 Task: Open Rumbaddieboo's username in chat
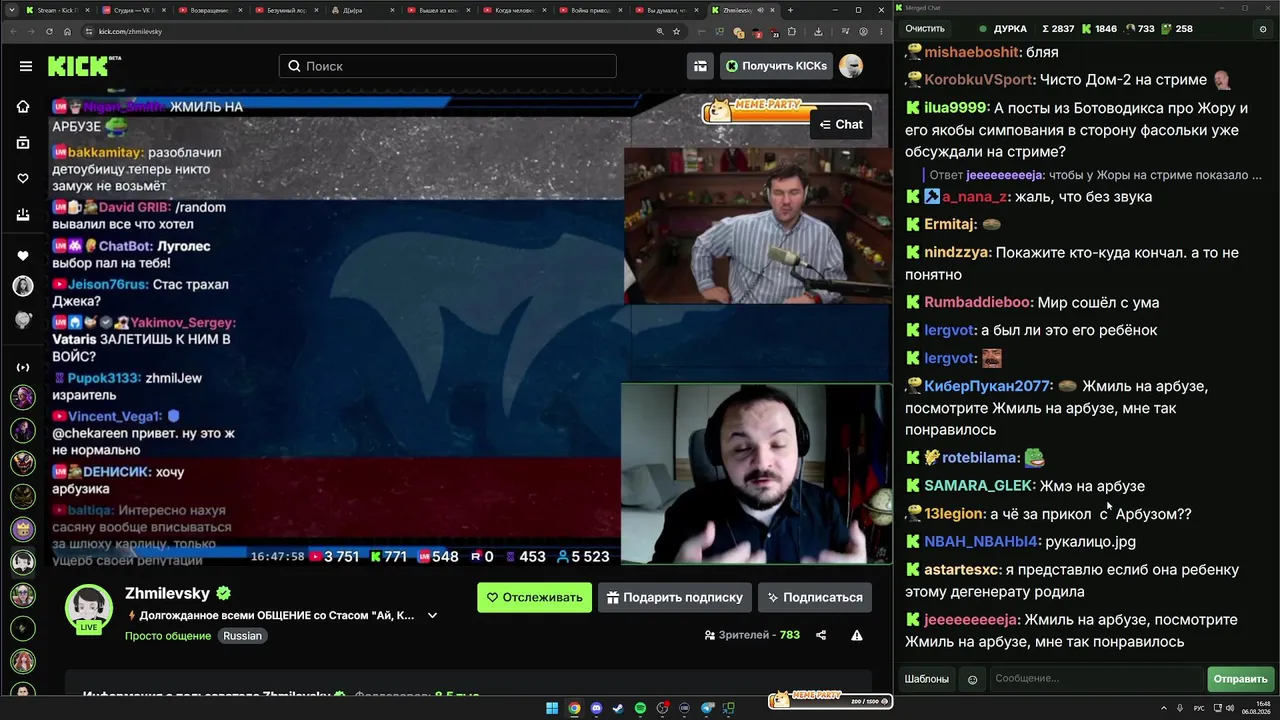977,302
